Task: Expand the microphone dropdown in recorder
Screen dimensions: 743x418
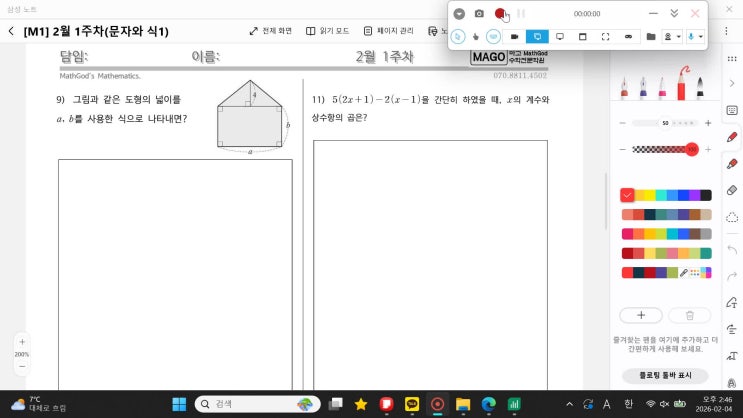Action: coord(701,36)
